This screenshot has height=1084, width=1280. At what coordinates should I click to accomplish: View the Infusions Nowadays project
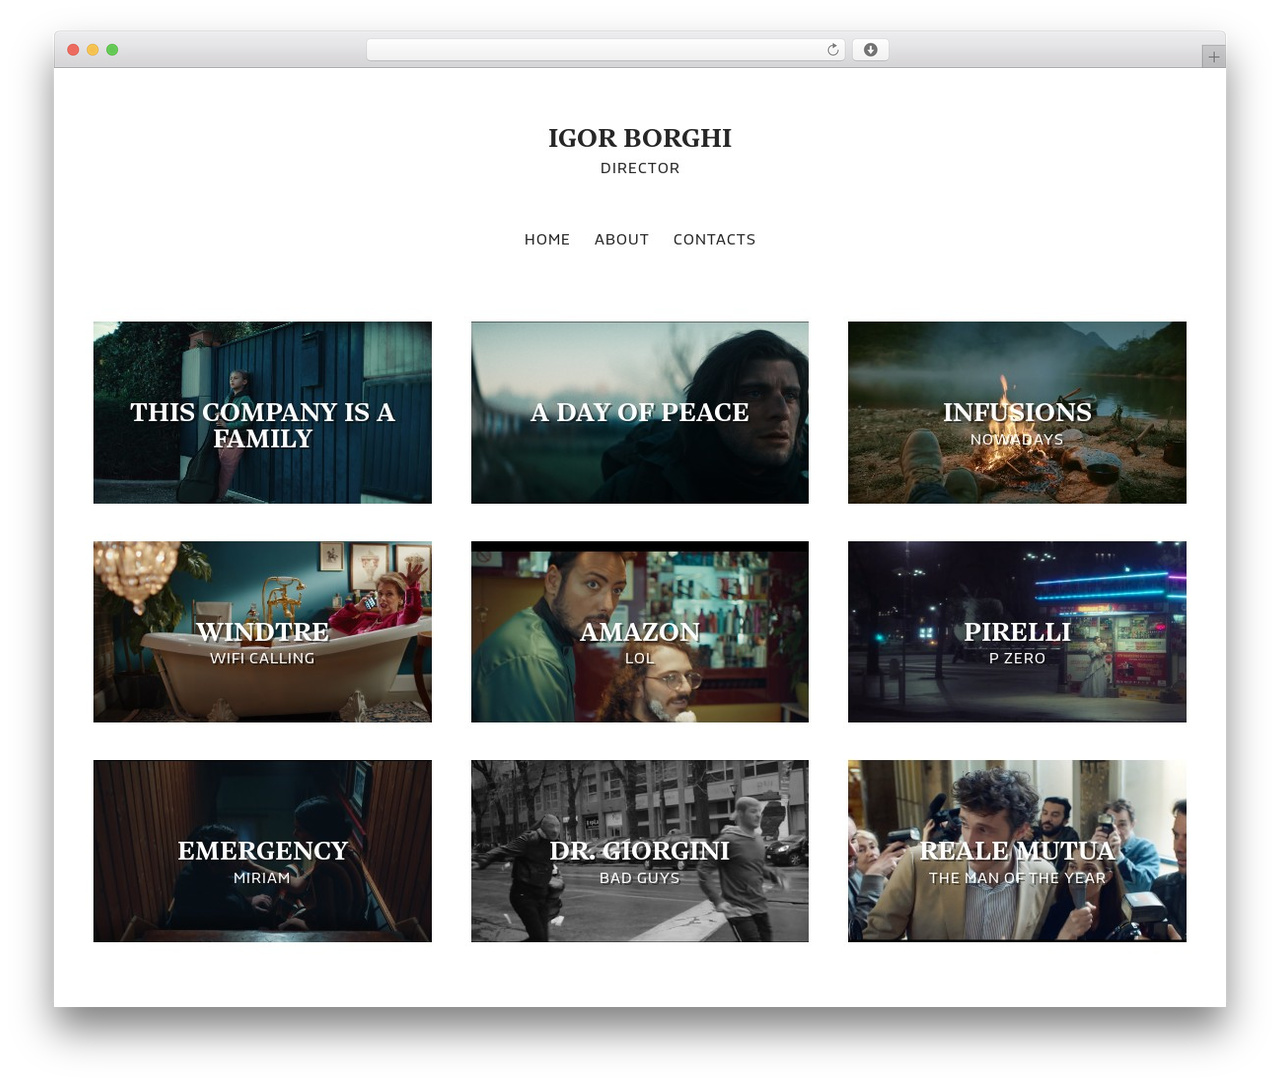coord(1017,412)
